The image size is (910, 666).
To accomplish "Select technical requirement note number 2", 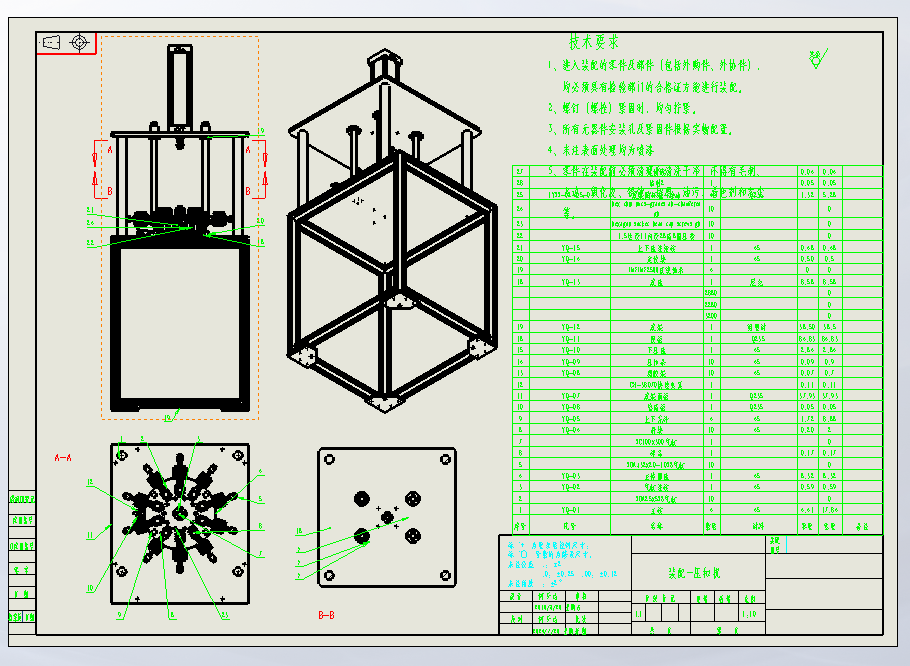I will point(622,108).
